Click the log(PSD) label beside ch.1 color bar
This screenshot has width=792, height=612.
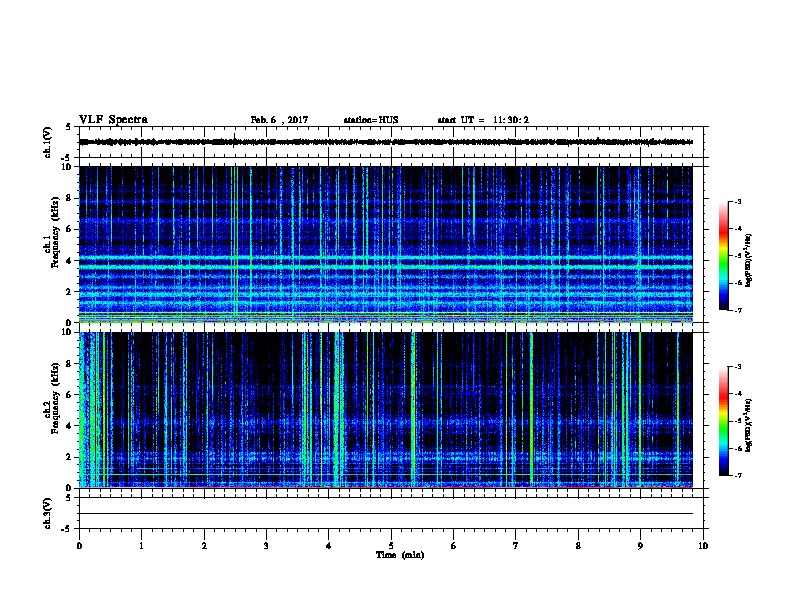click(749, 261)
